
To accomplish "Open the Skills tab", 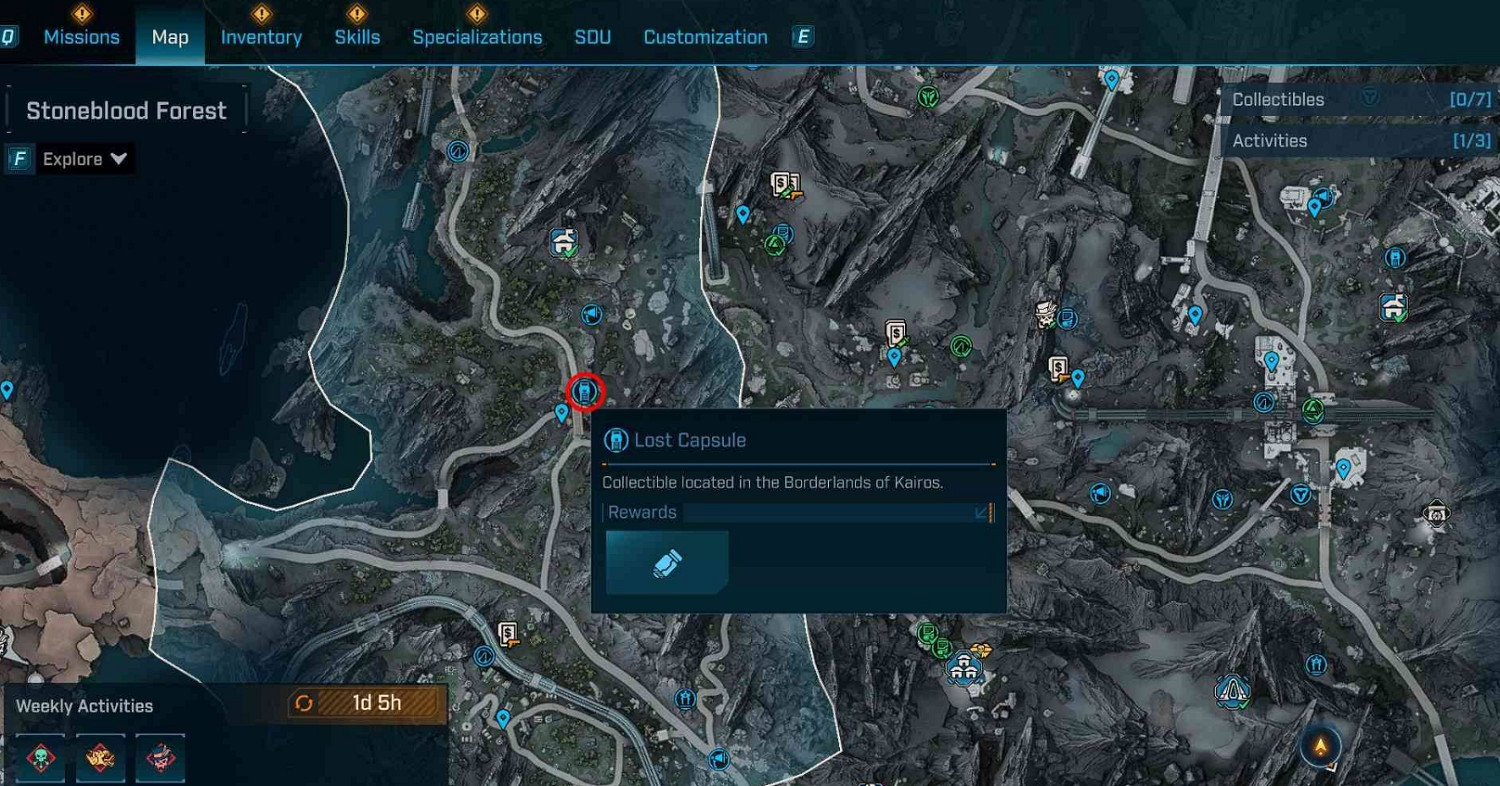I will (x=357, y=37).
